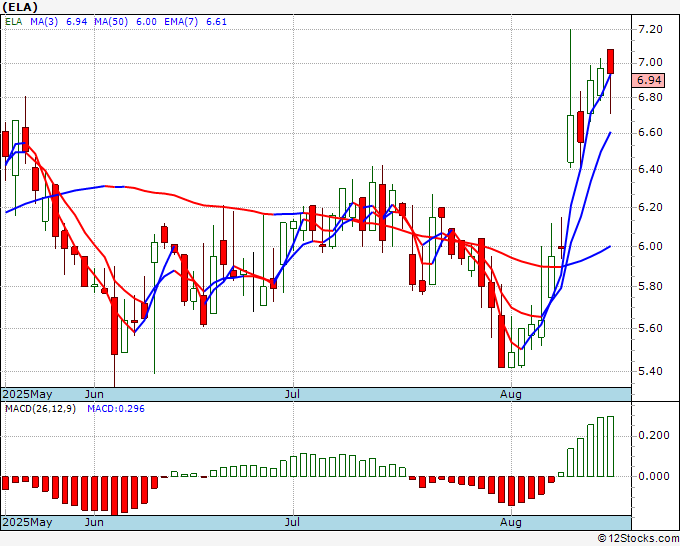The image size is (680, 546).
Task: Click the MACD:0.296 value label
Action: (x=116, y=409)
